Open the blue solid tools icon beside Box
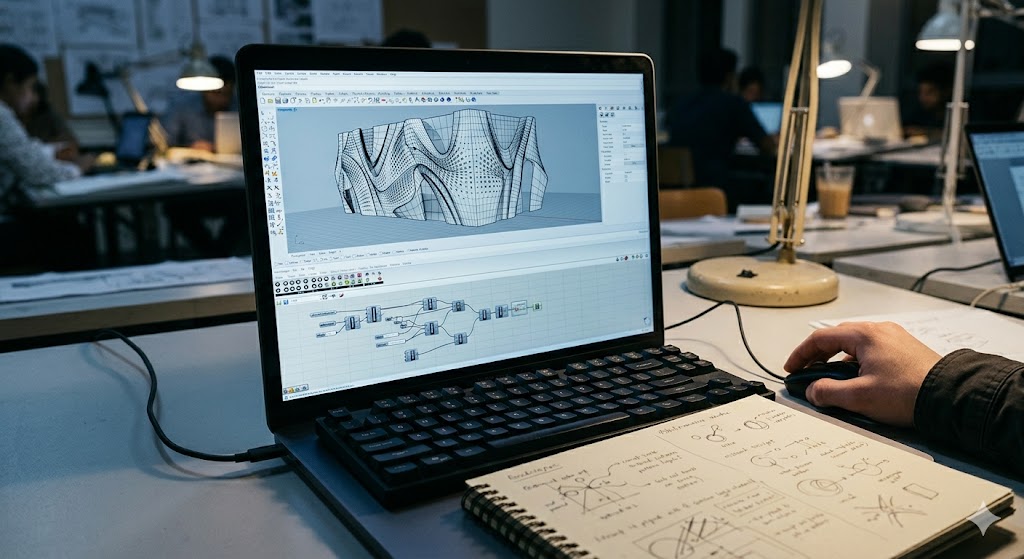 coord(274,158)
